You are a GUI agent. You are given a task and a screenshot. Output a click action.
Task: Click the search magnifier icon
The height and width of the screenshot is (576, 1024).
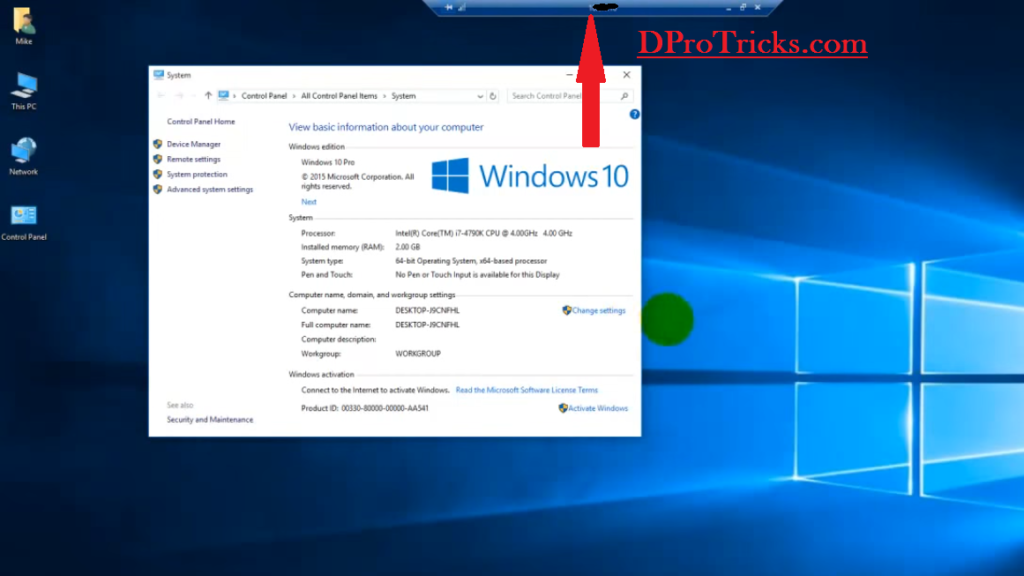624,96
